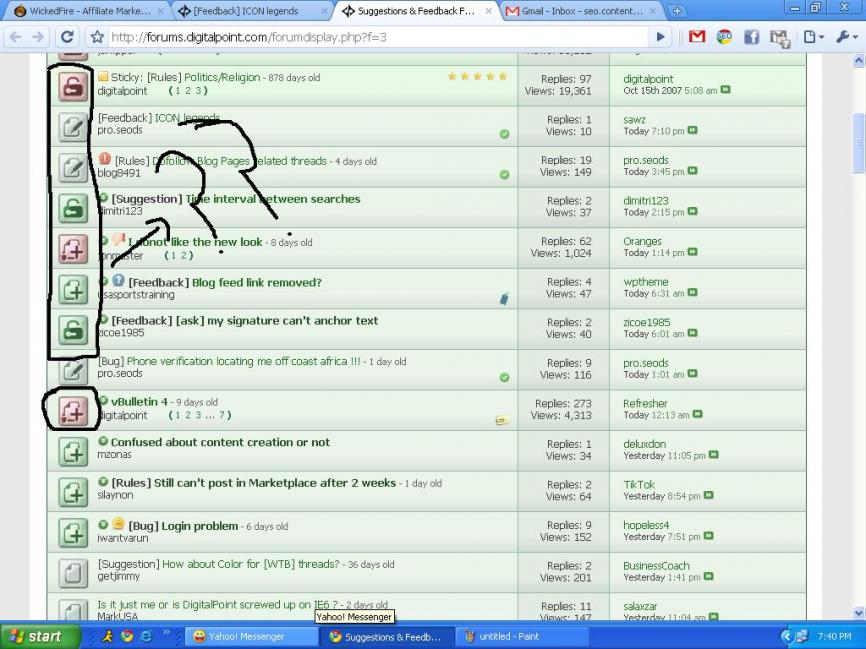Go to page 7 of the vBulletin 4 thread
The image size is (866, 649).
[221, 415]
